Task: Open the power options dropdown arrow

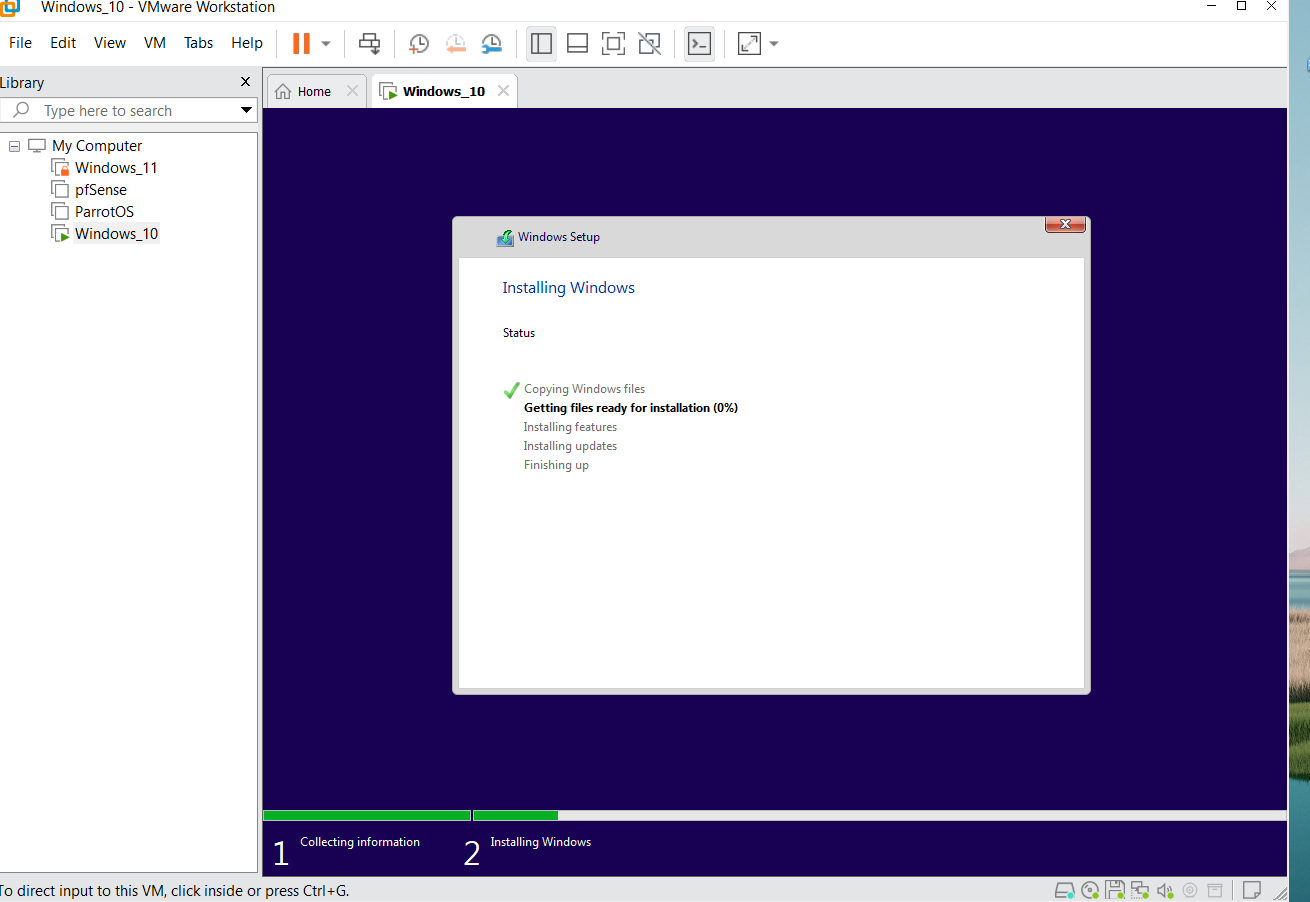Action: click(x=326, y=44)
